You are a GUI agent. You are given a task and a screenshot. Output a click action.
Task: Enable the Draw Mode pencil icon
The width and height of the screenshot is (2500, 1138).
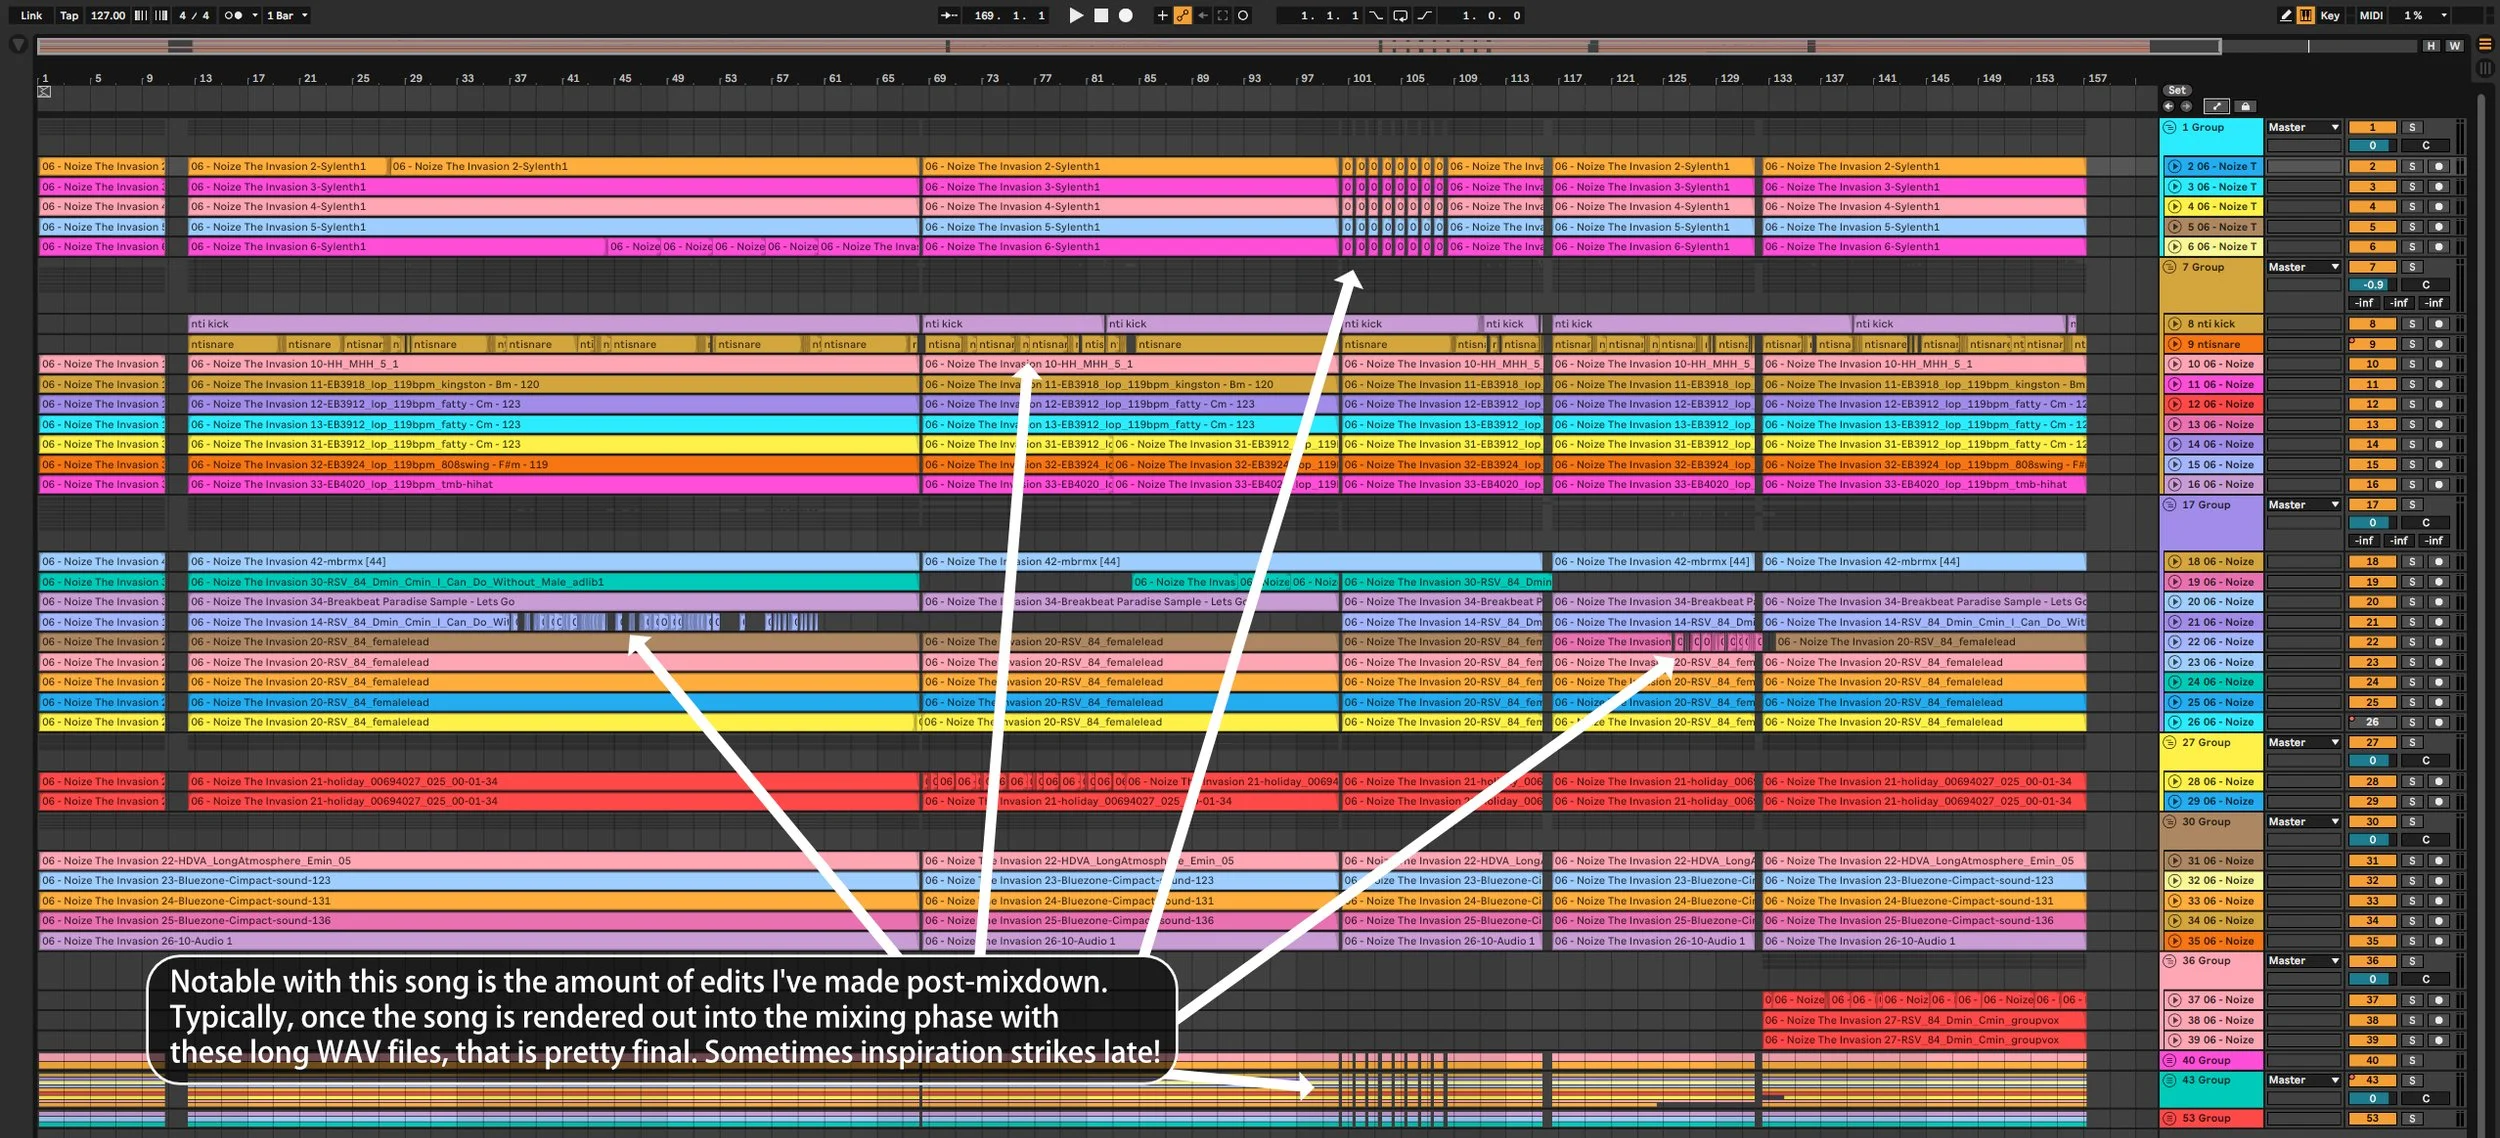coord(2286,15)
